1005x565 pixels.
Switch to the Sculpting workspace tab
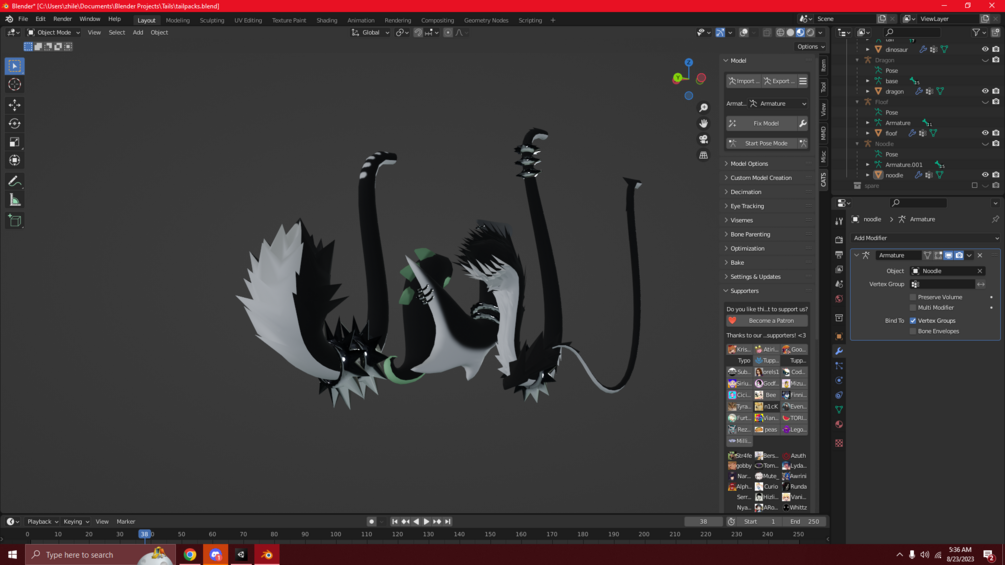[212, 20]
